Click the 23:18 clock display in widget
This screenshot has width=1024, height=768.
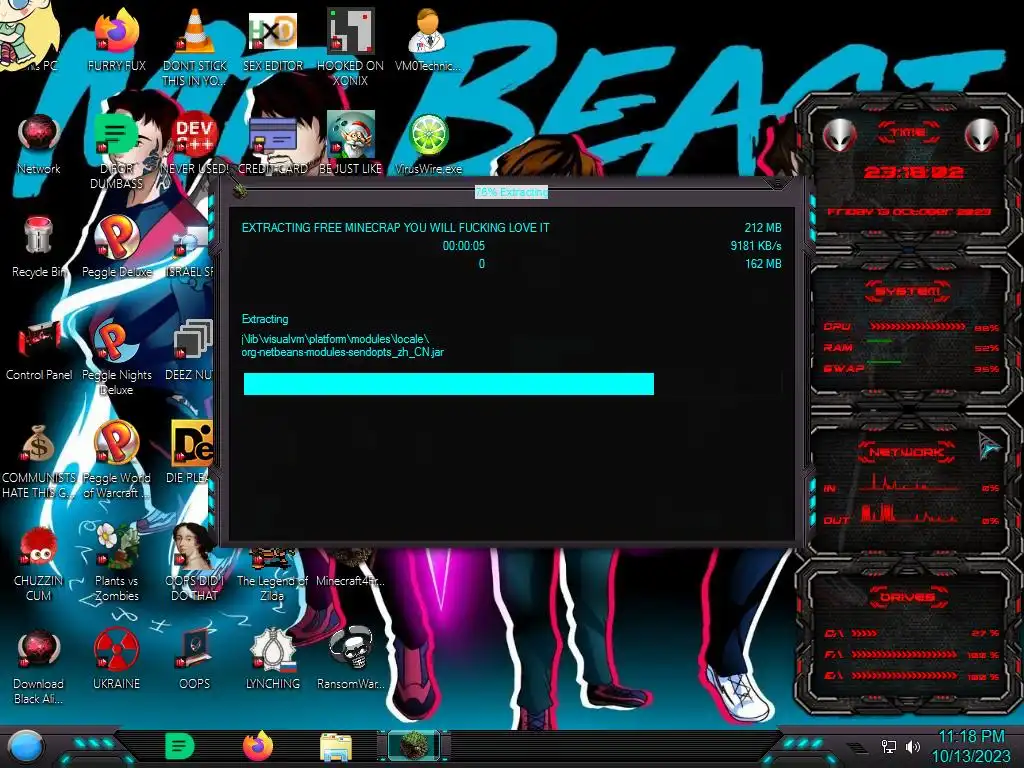pyautogui.click(x=913, y=172)
